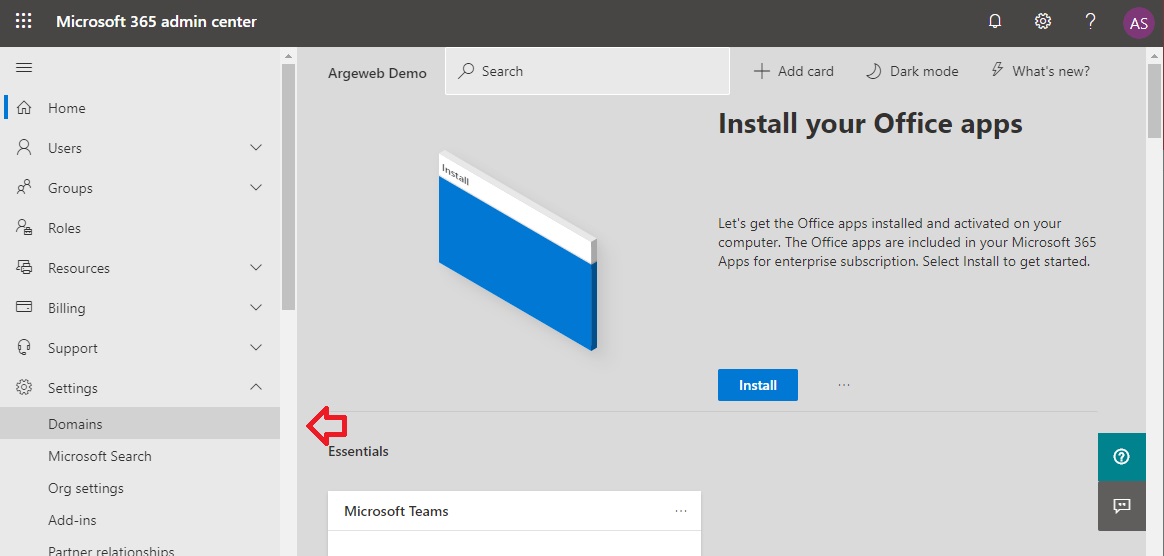Click the Search input field
1164x556 pixels.
587,71
